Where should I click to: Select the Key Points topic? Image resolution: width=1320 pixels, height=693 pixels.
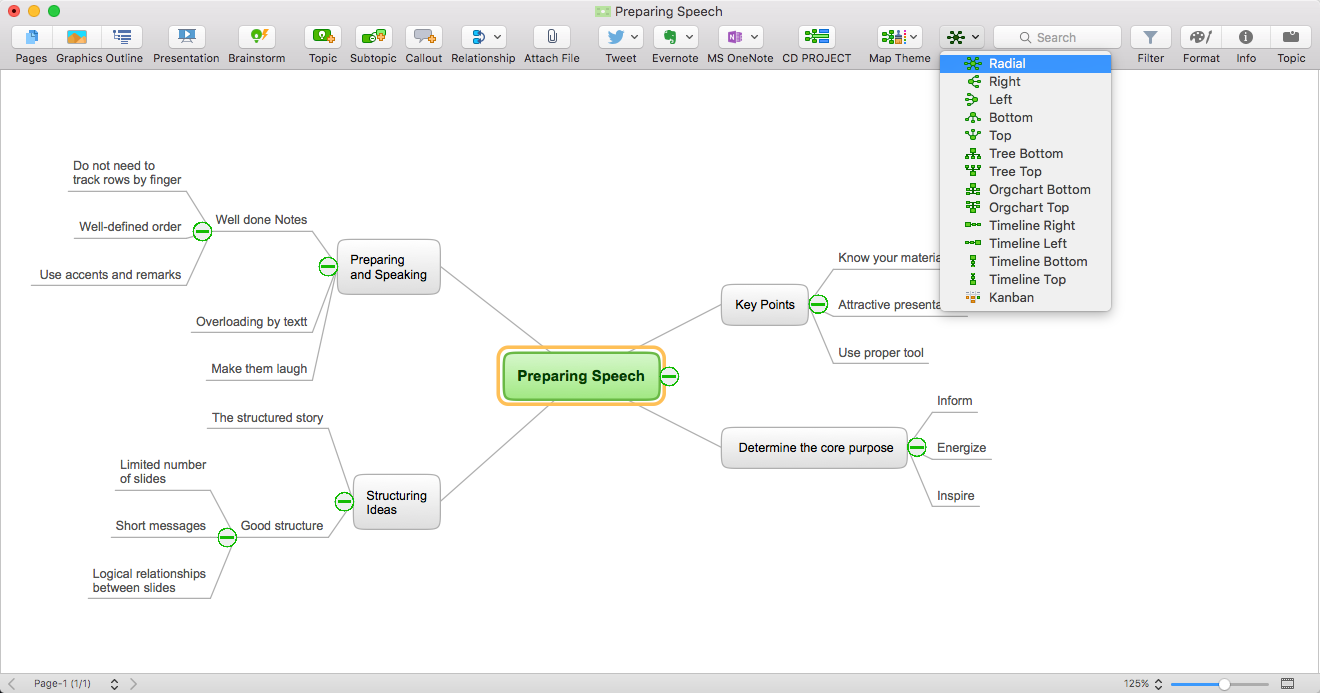(765, 304)
